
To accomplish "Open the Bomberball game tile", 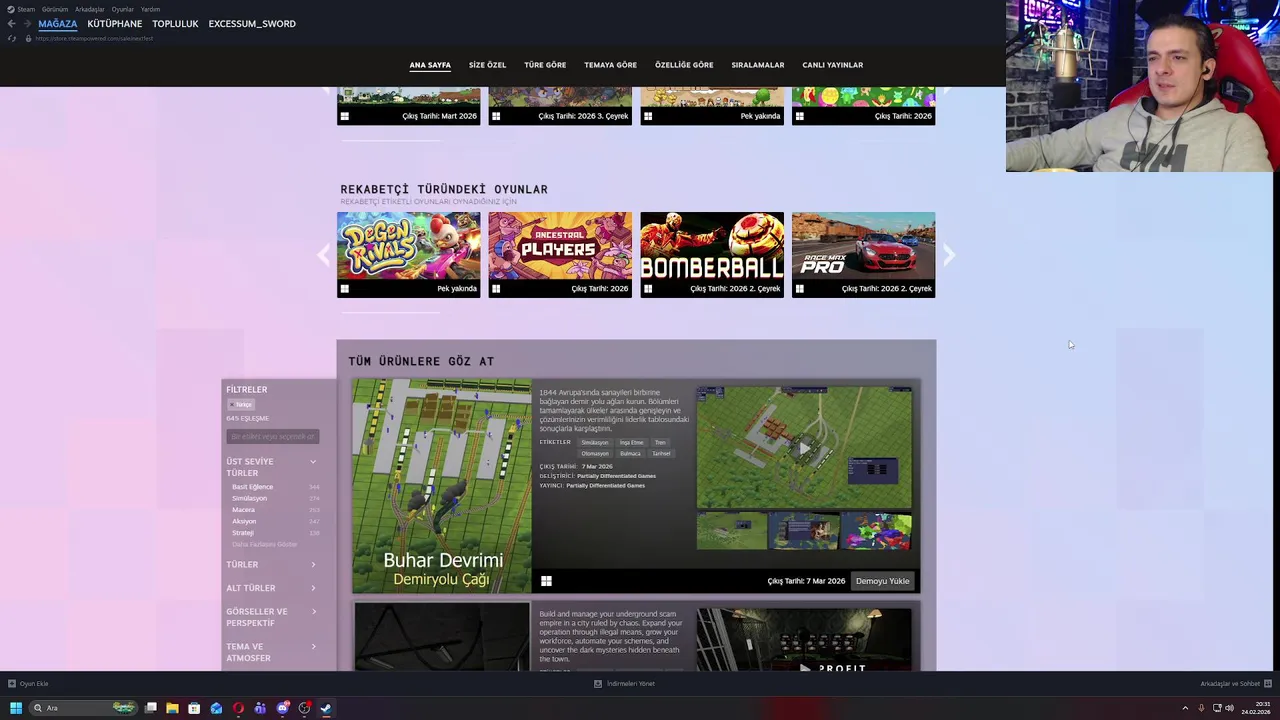I will [x=712, y=255].
